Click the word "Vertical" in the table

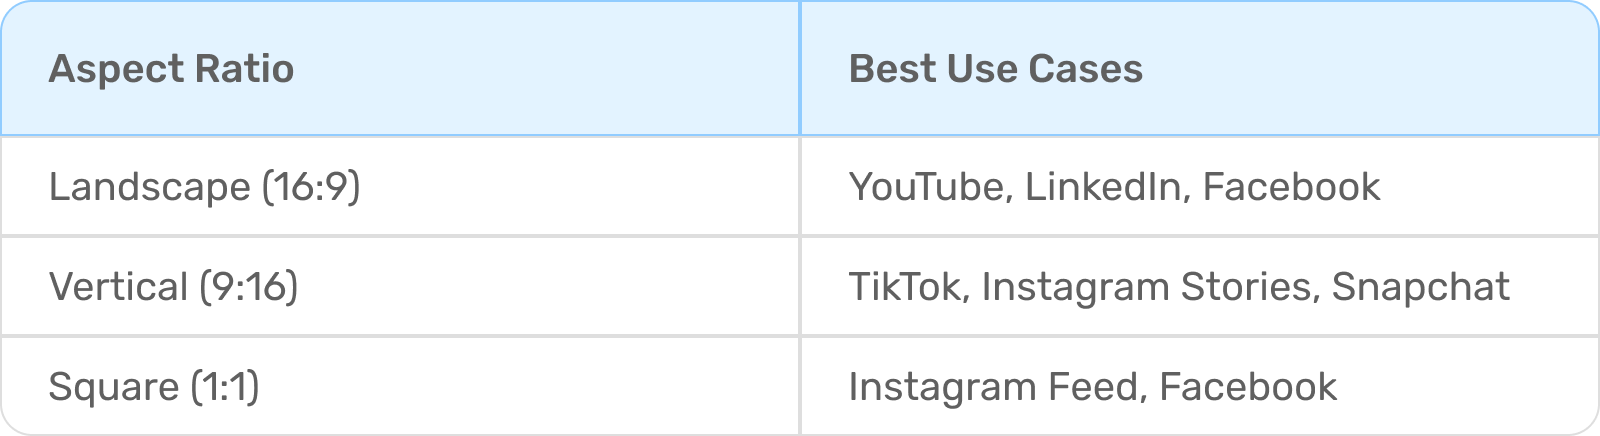pos(118,287)
